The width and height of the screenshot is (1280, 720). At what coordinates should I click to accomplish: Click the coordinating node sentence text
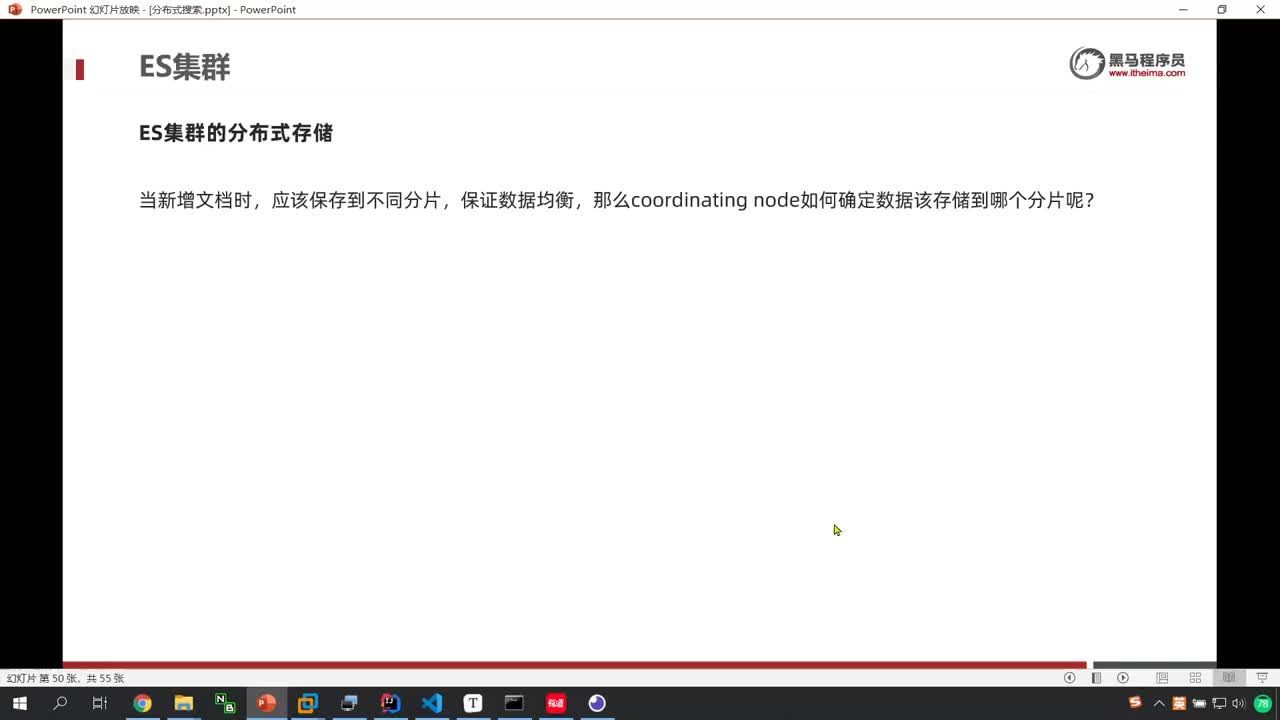(617, 200)
